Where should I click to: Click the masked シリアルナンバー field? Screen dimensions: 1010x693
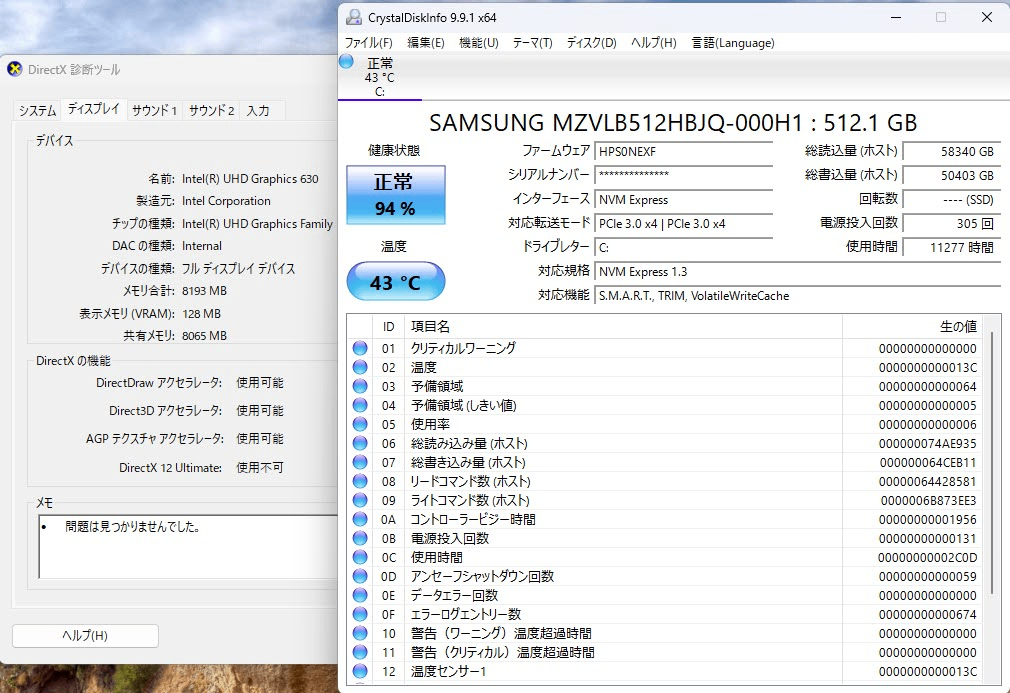pyautogui.click(x=683, y=175)
